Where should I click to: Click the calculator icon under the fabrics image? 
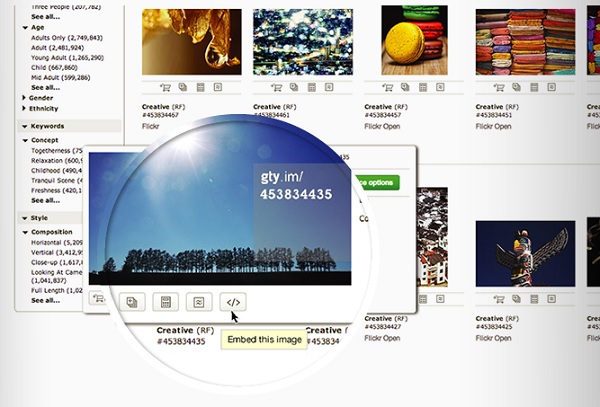pos(534,88)
